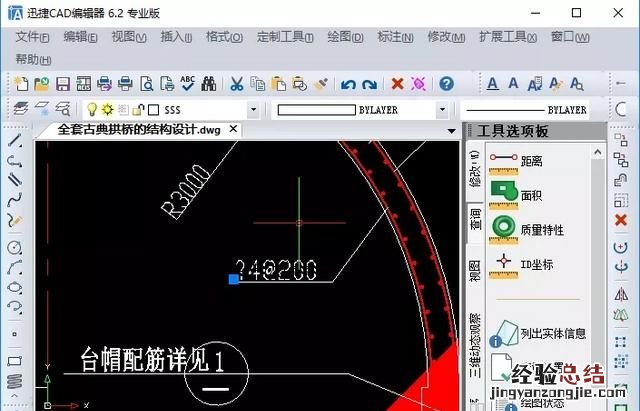The width and height of the screenshot is (640, 411).
Task: Switch to the 三维动态观察 palette tab
Action: tap(475, 345)
